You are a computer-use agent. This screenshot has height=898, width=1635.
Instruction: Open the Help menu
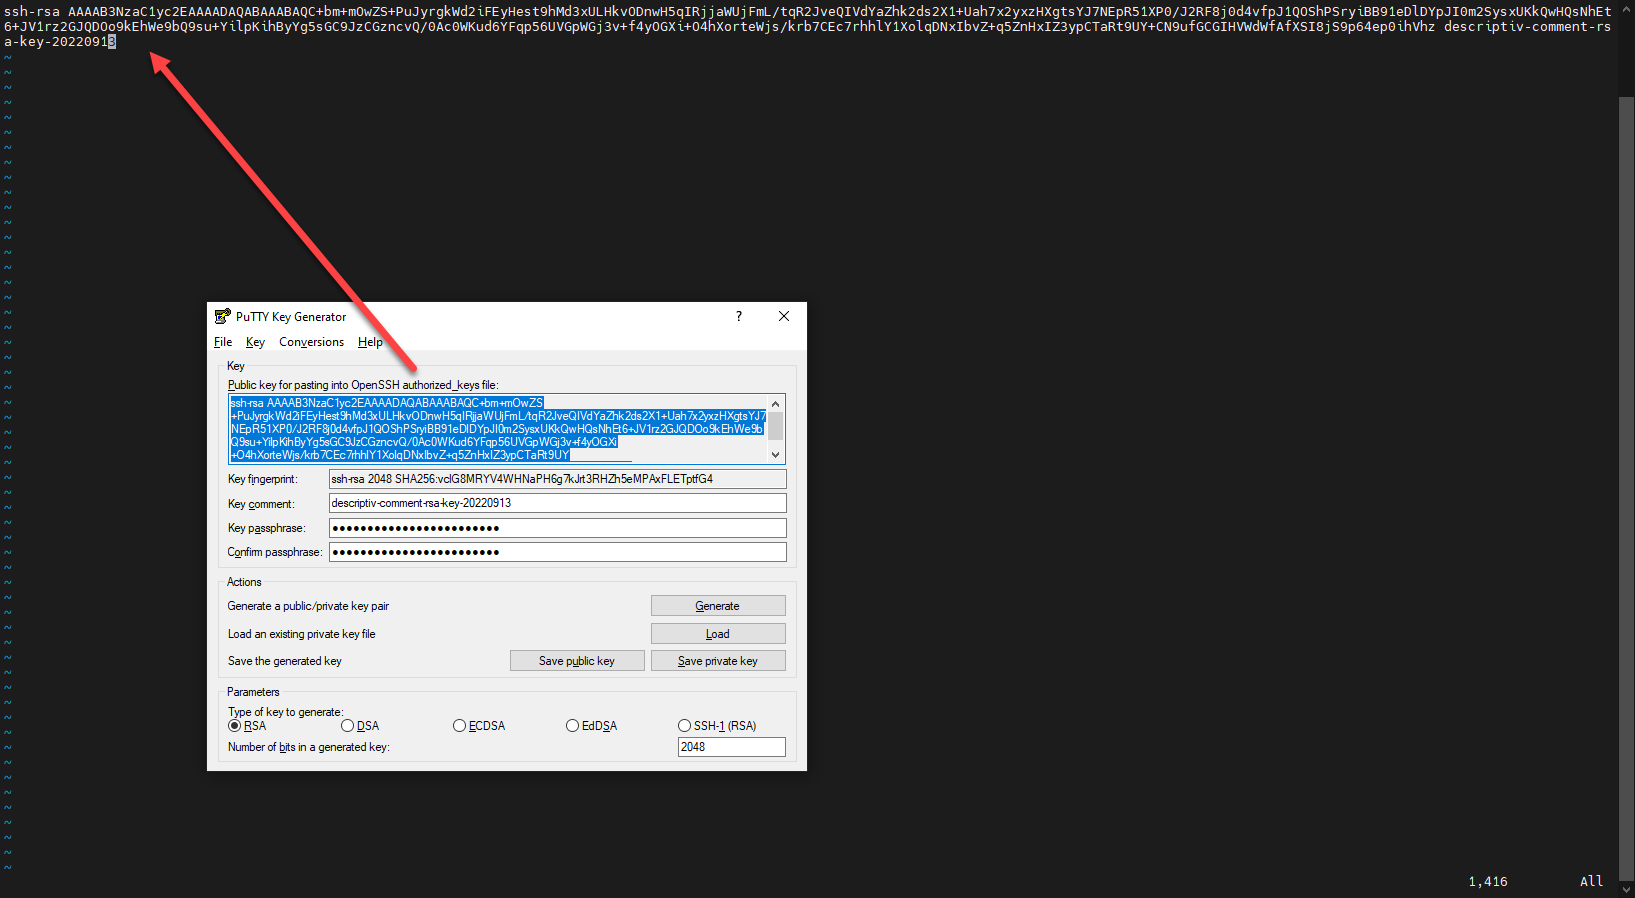[370, 342]
